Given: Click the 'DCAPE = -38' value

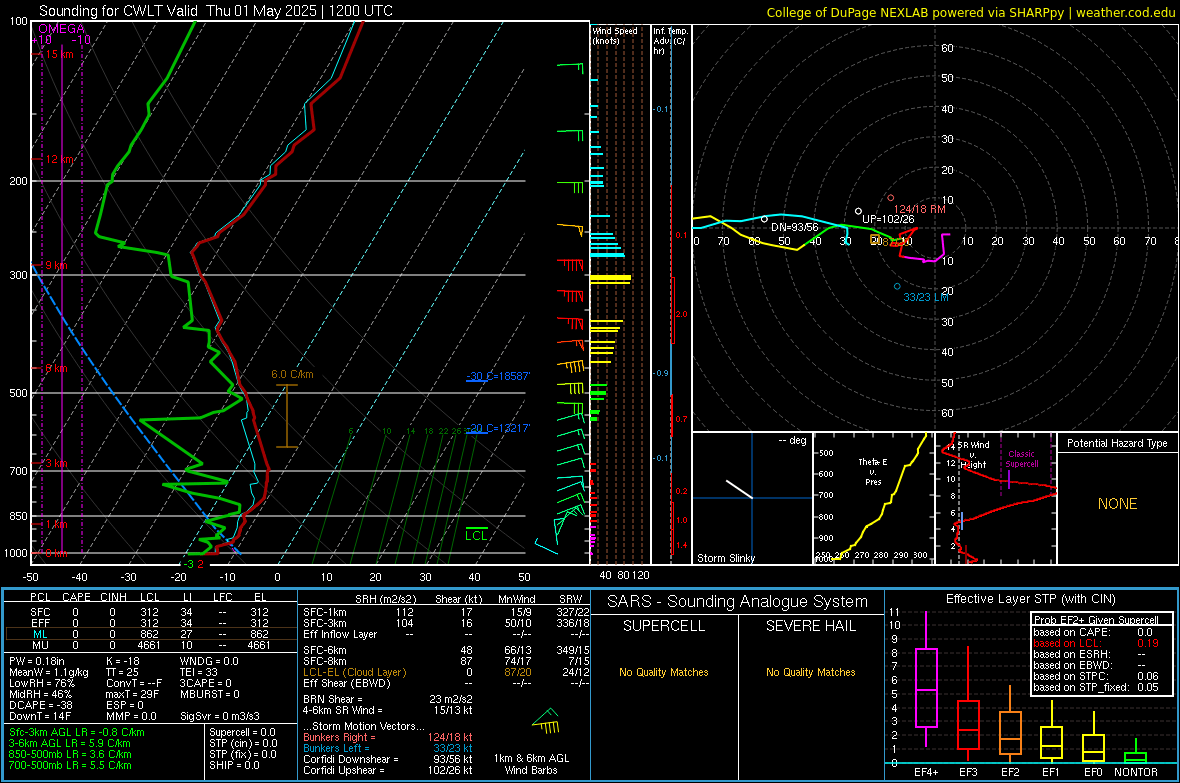Looking at the screenshot, I should pyautogui.click(x=41, y=705).
